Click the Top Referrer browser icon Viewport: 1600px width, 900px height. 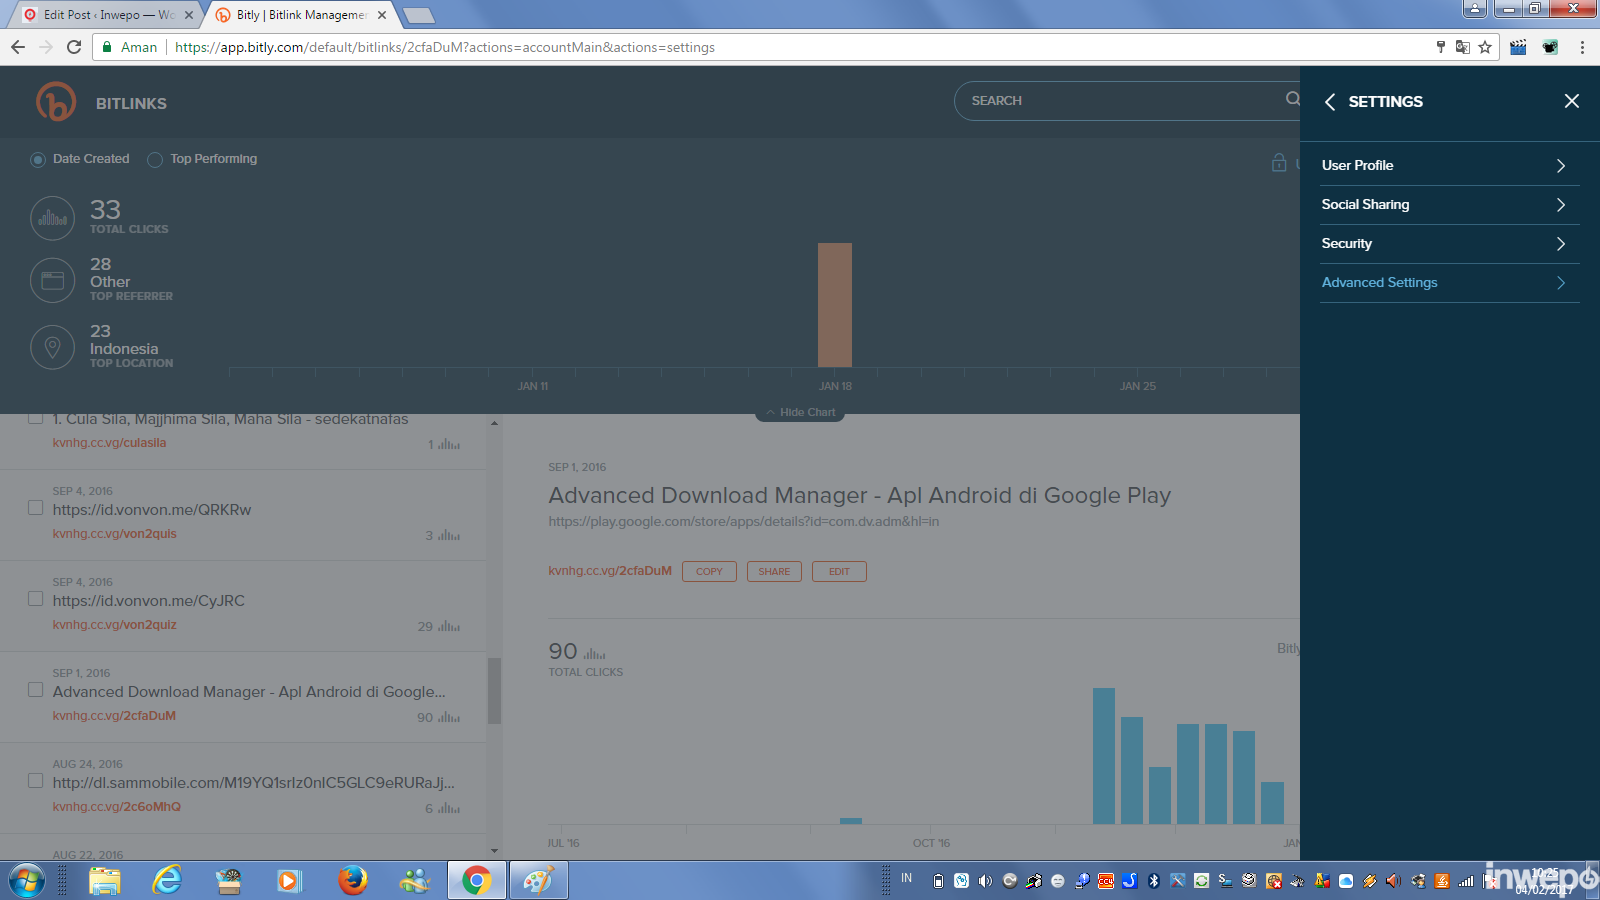click(x=53, y=280)
